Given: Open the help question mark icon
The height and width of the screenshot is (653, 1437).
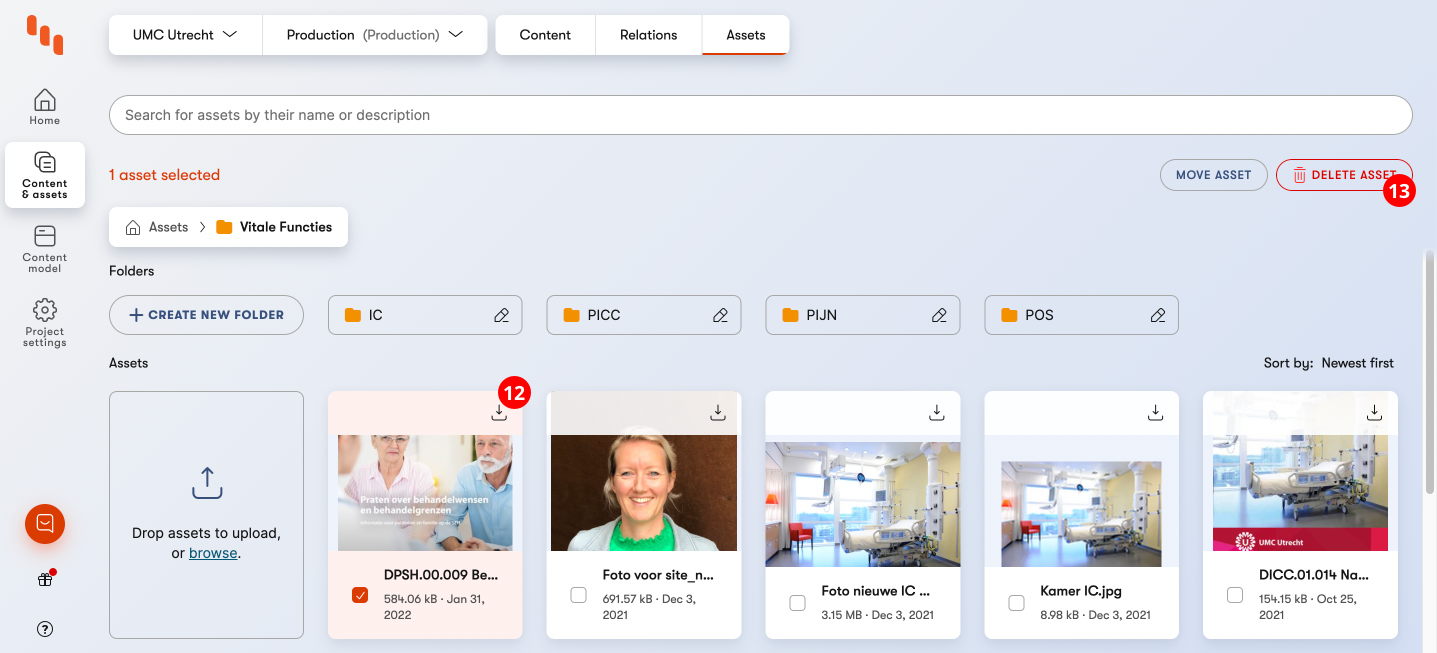Looking at the screenshot, I should [45, 629].
